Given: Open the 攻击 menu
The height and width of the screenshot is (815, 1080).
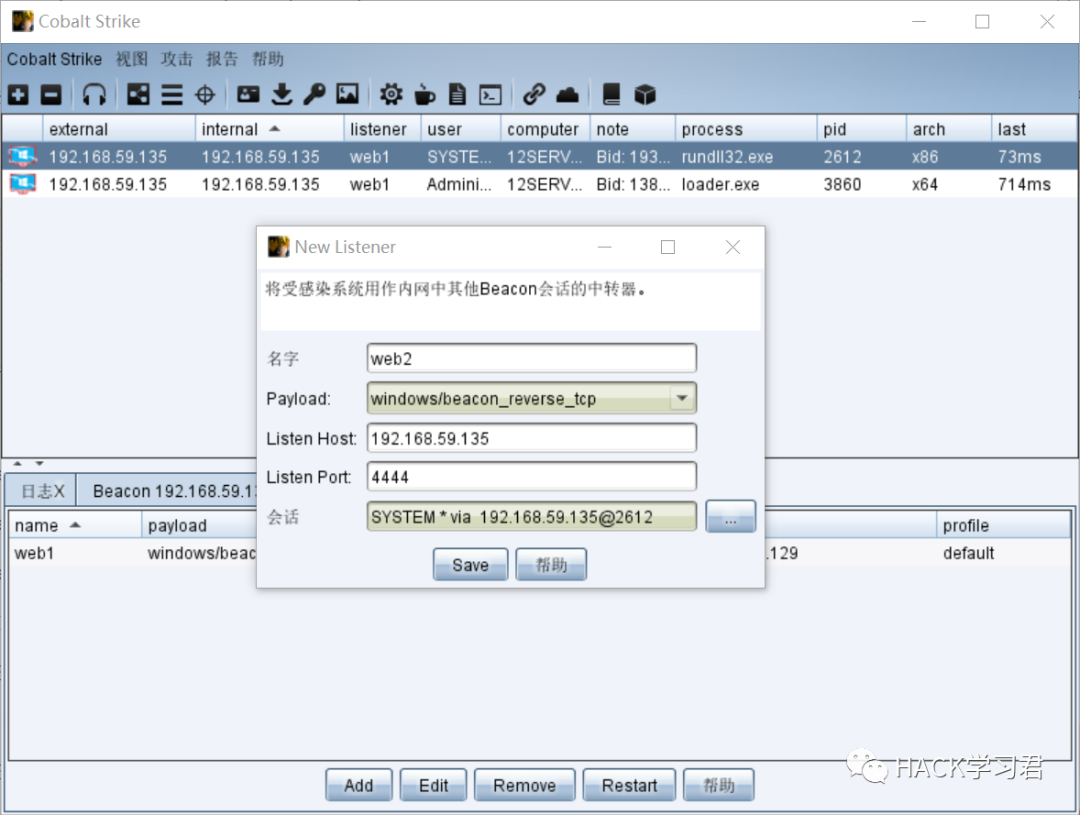Looking at the screenshot, I should [177, 59].
